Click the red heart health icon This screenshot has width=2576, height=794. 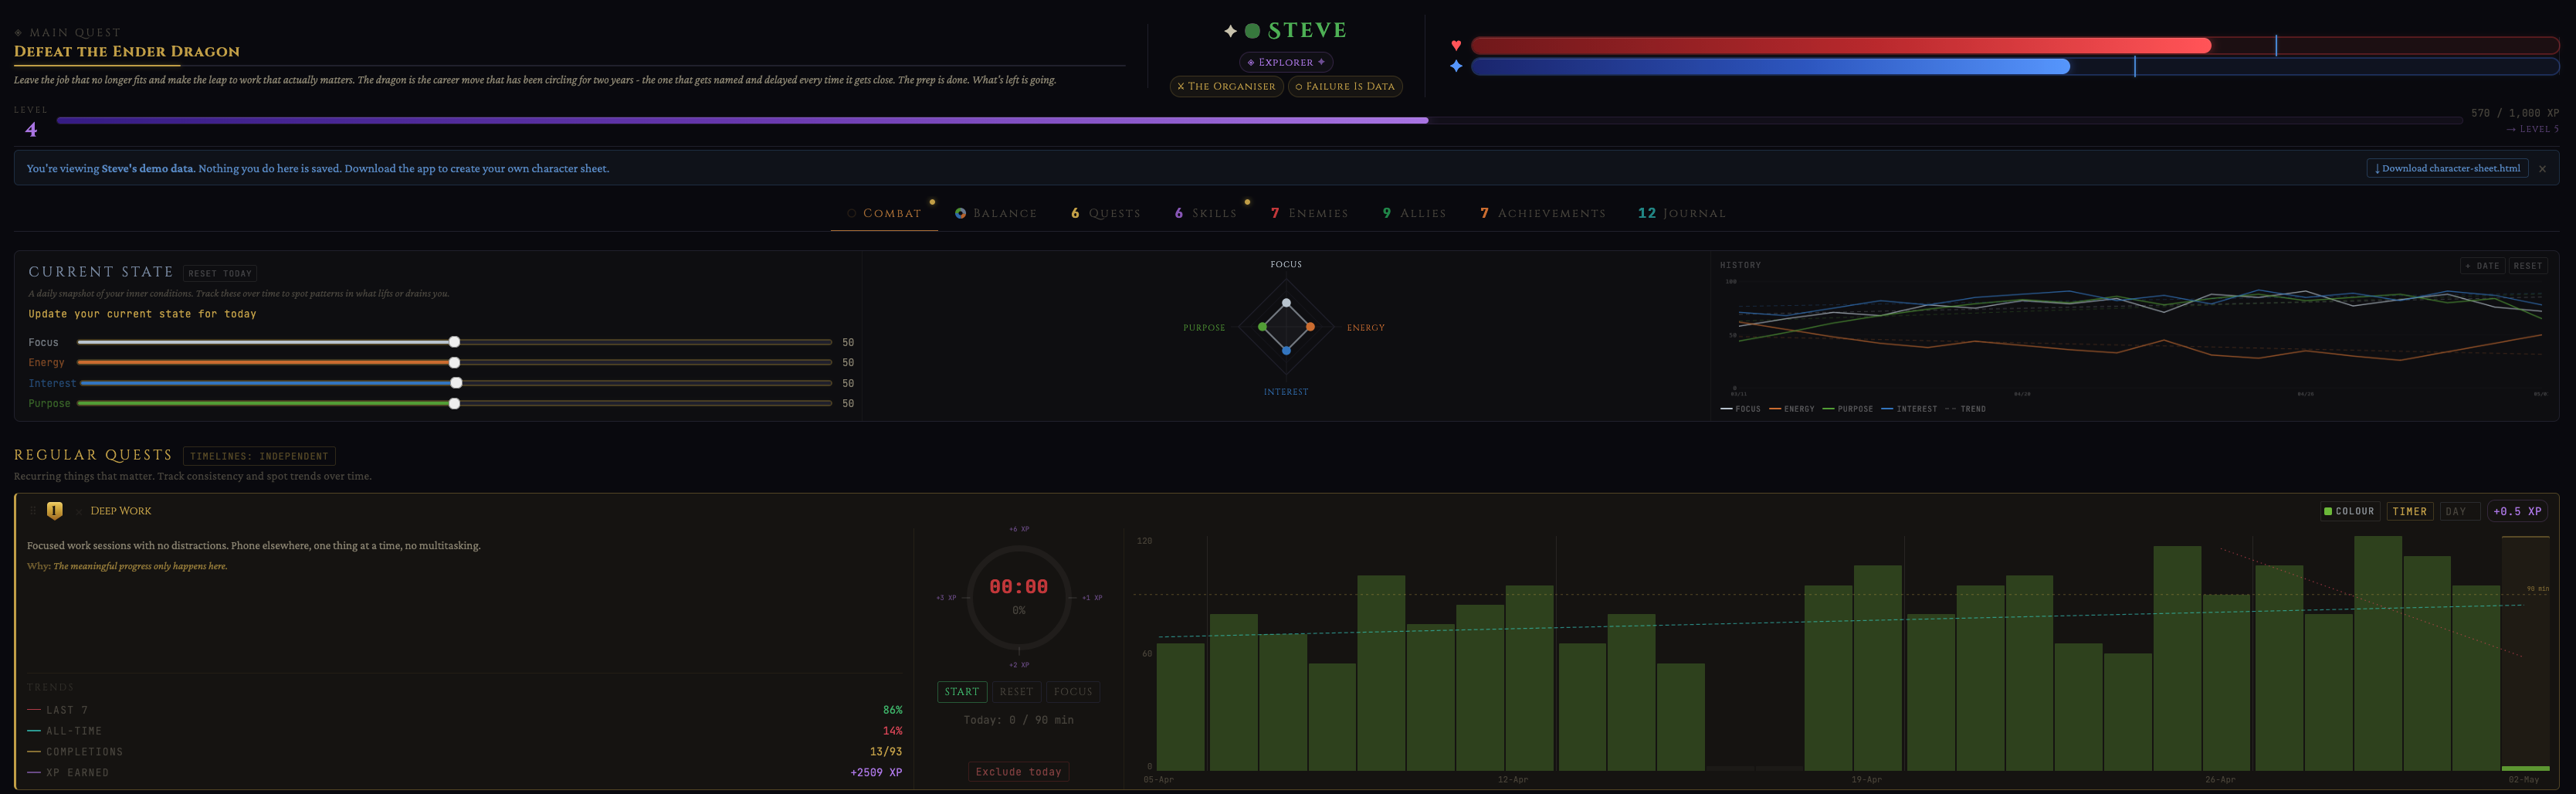(1456, 45)
